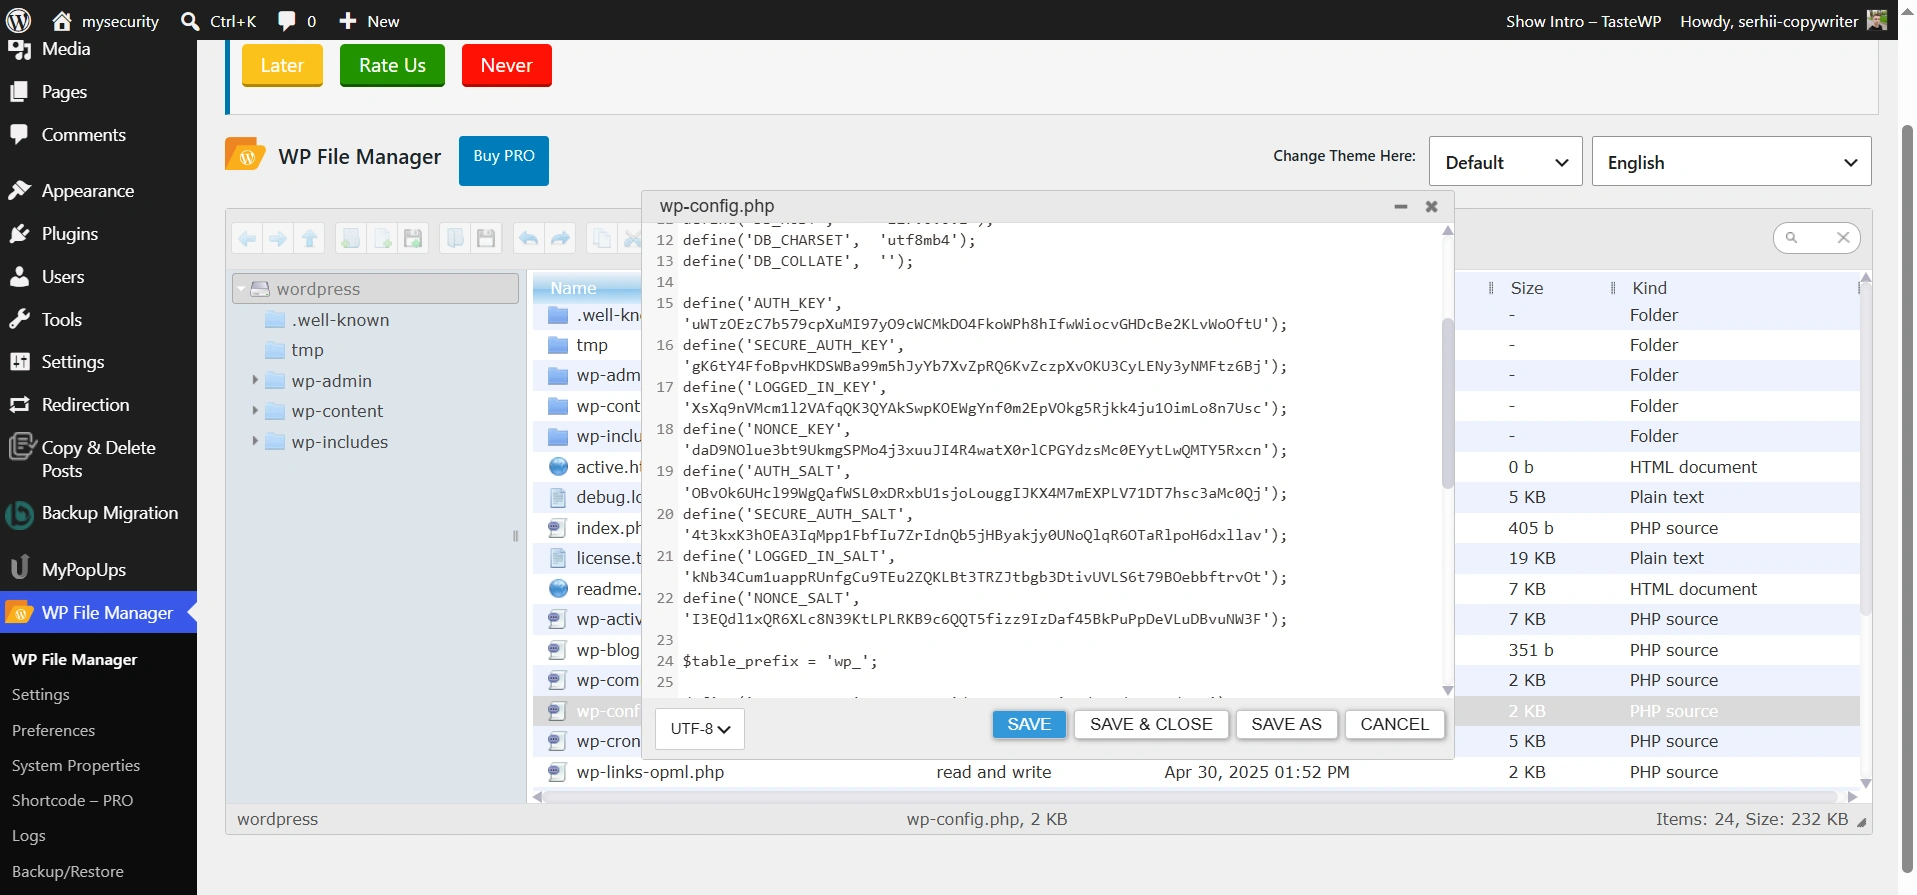Click the WP File Manager logo icon
Screen dimensions: 1917x895
pos(245,155)
